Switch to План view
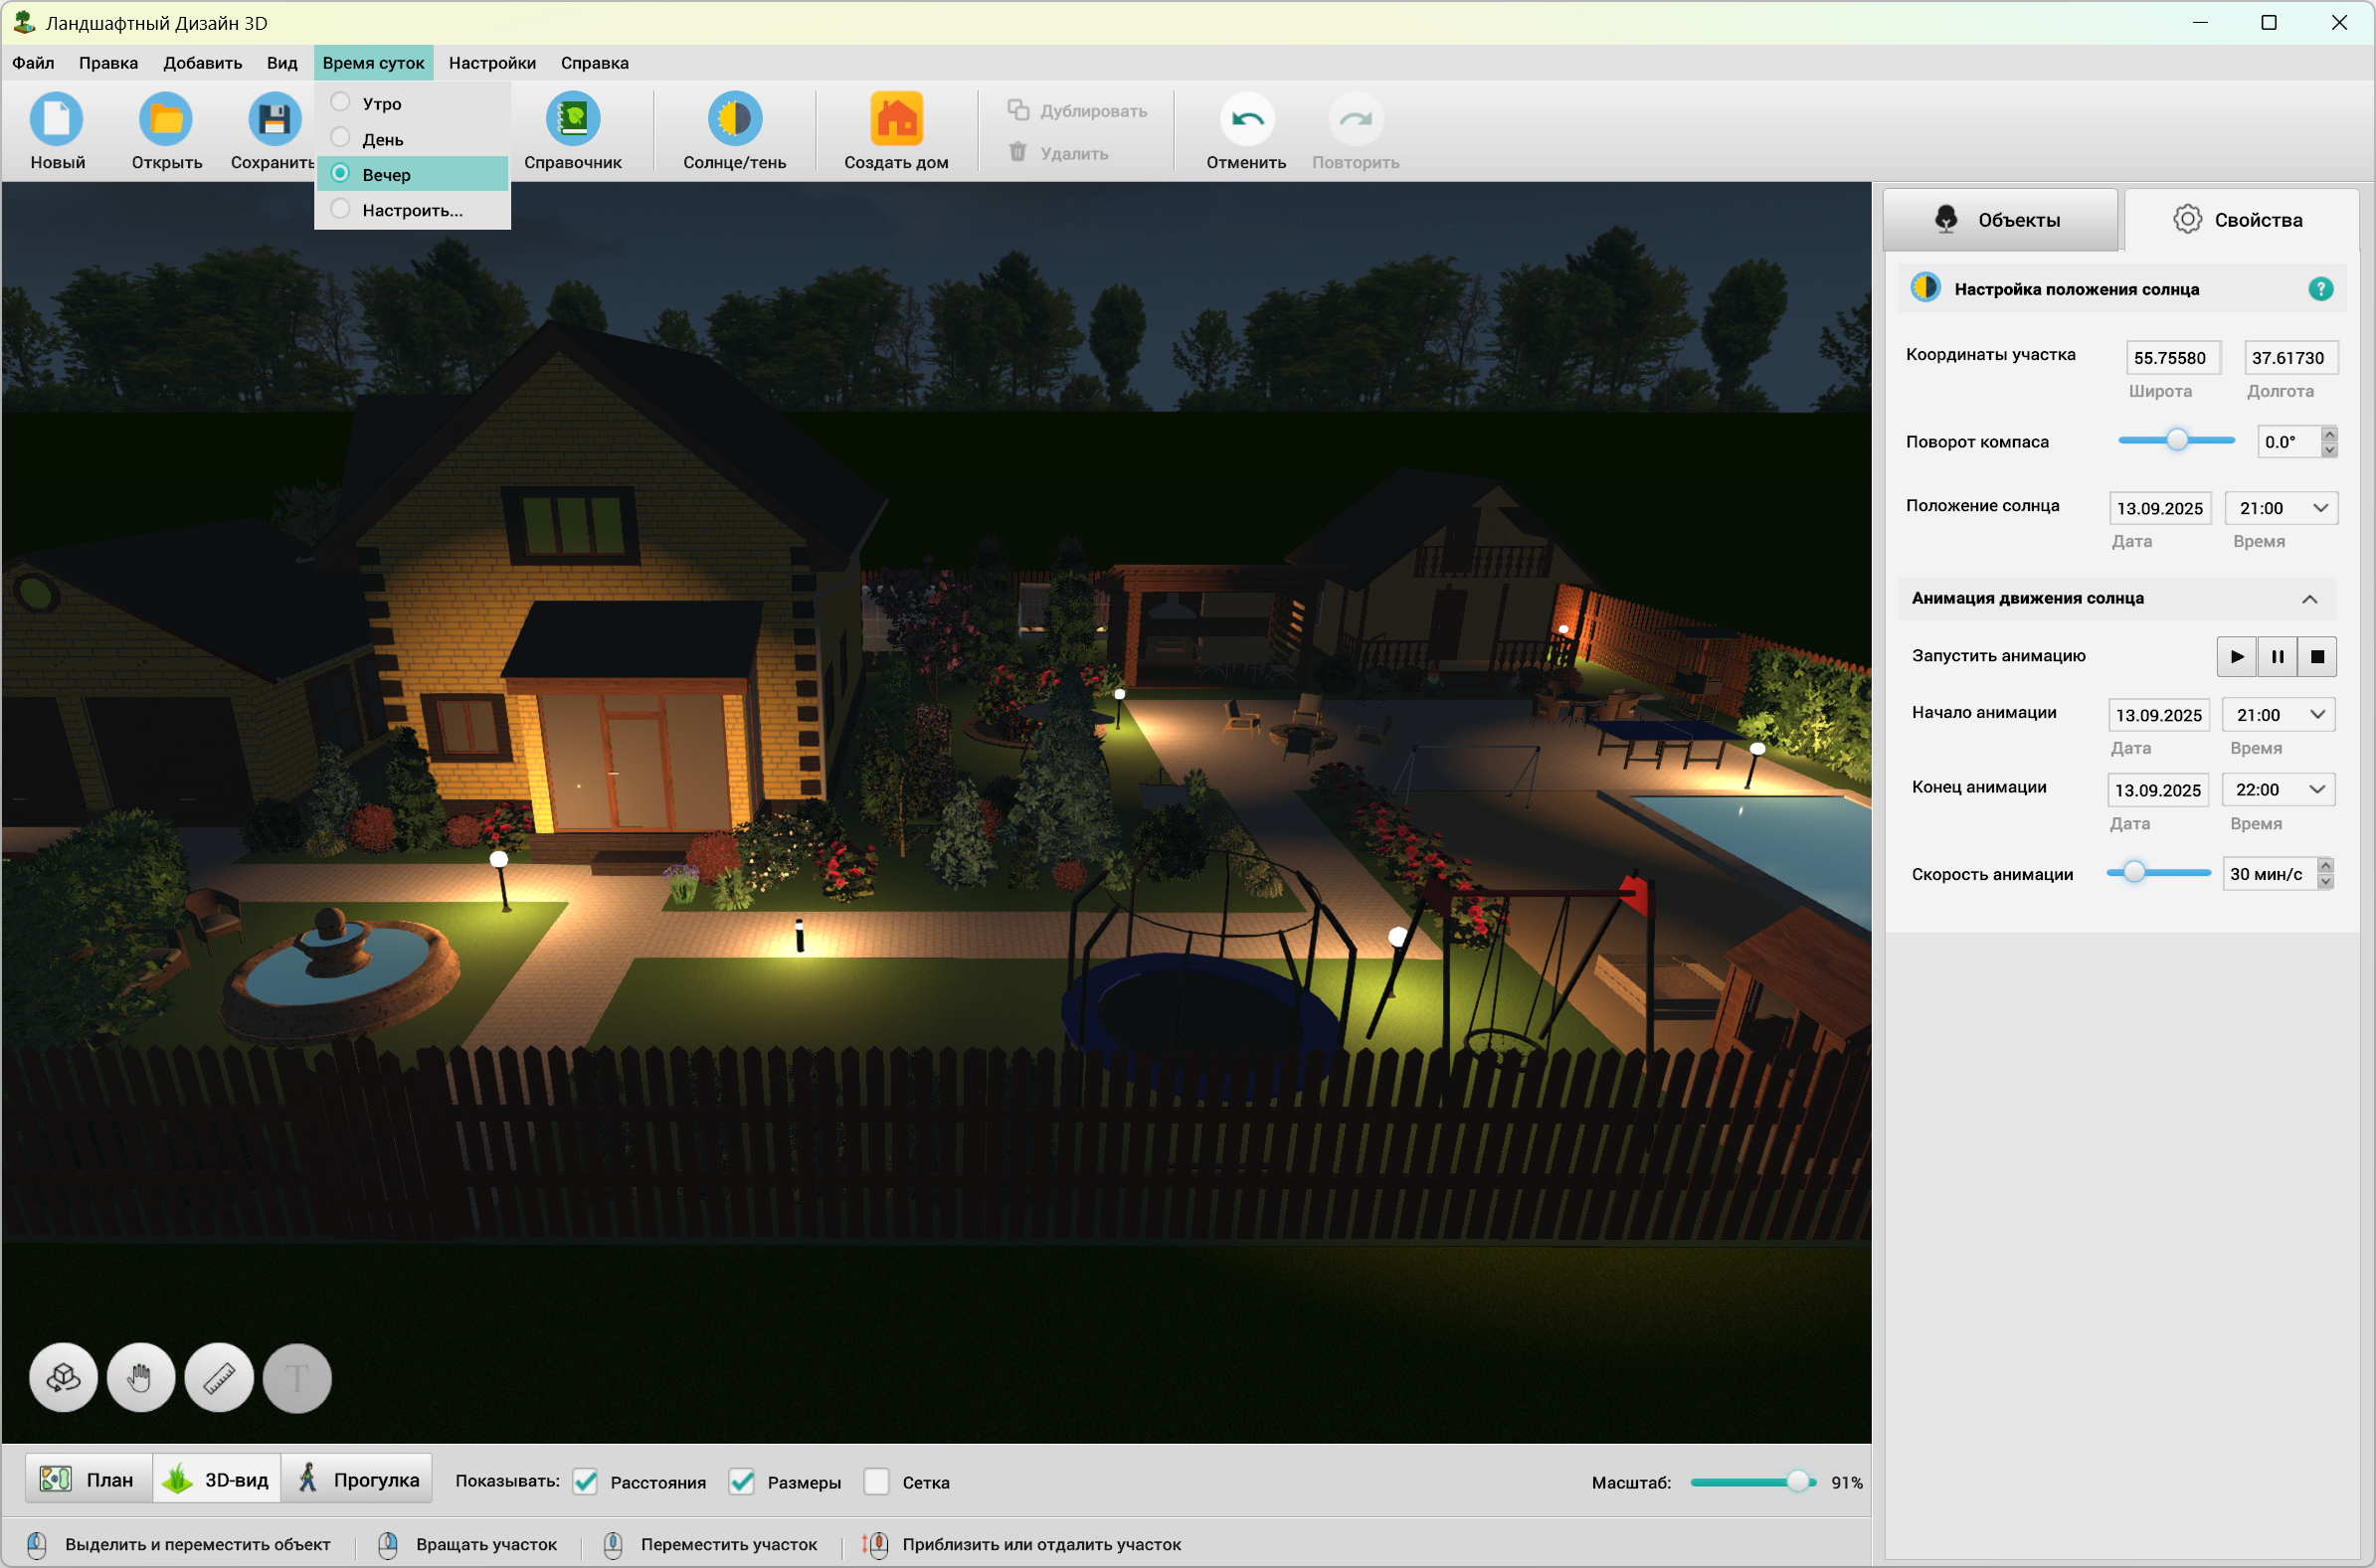The width and height of the screenshot is (2376, 1568). (x=88, y=1480)
